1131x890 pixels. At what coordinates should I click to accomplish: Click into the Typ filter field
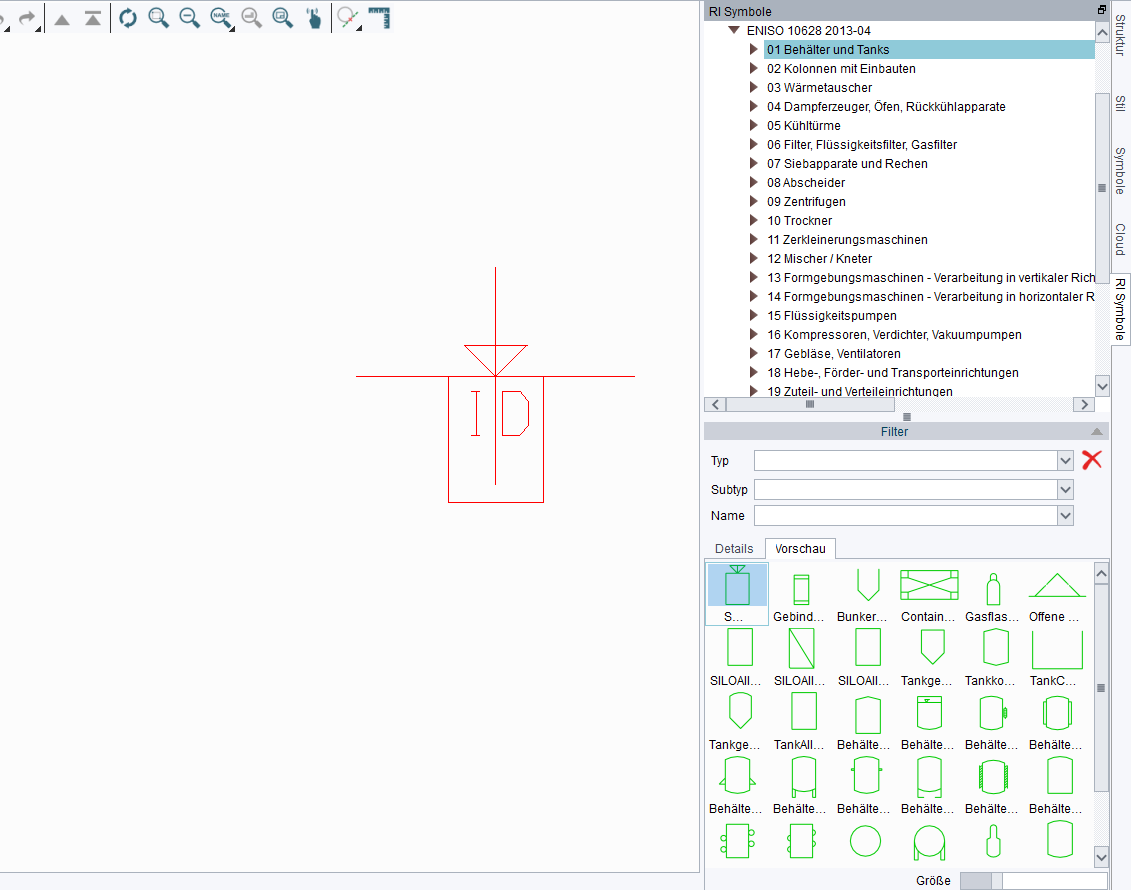905,460
